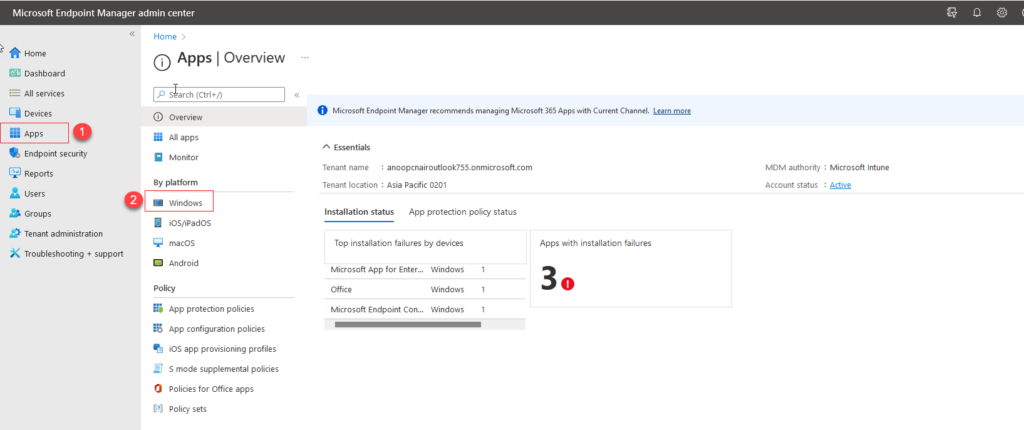This screenshot has width=1024, height=430.
Task: Select the Microsoft App for Enter... row
Action: (424, 269)
